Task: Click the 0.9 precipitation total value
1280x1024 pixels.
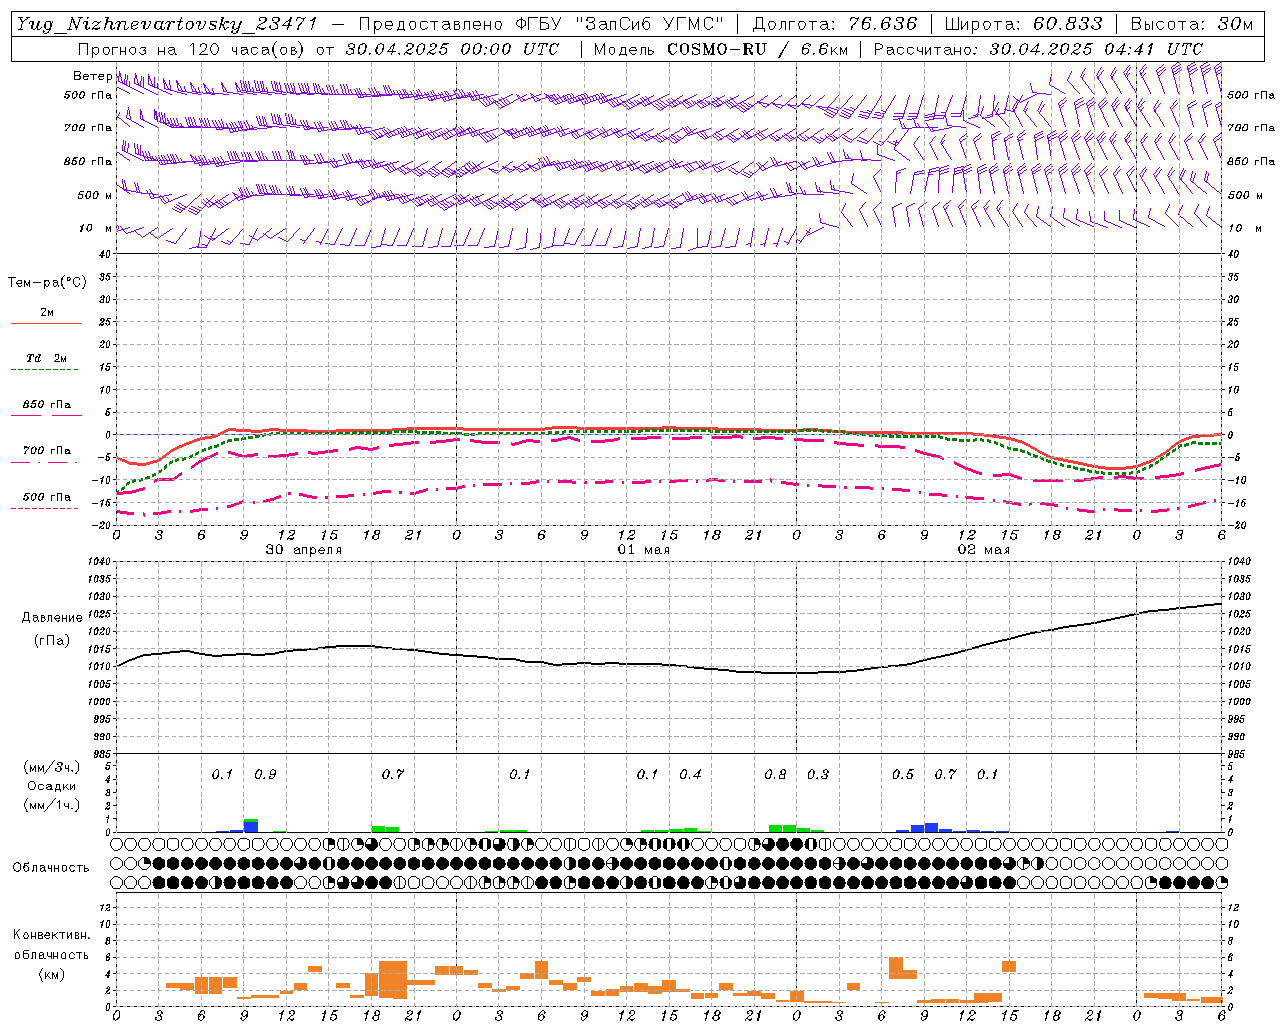Action: click(265, 774)
